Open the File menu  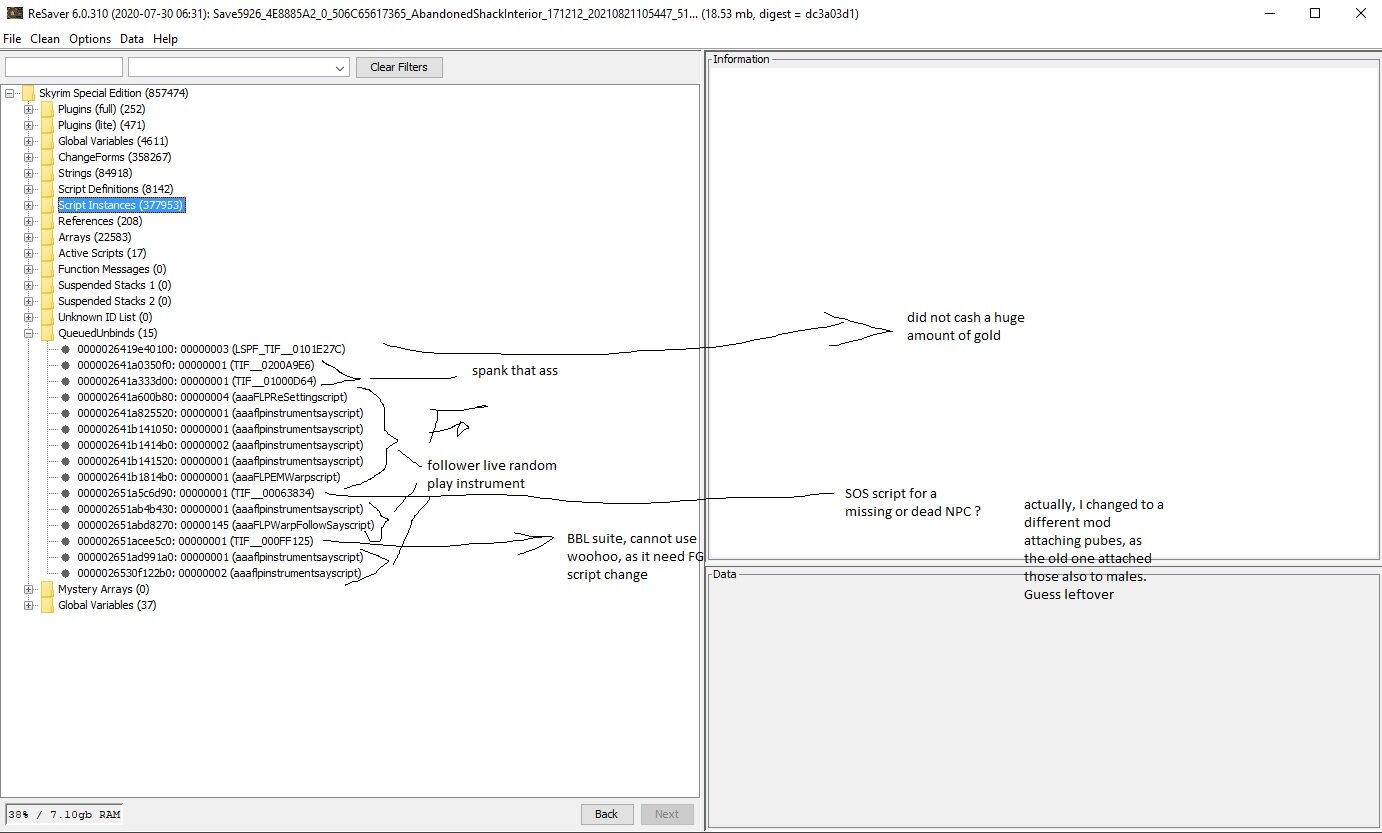[x=12, y=39]
